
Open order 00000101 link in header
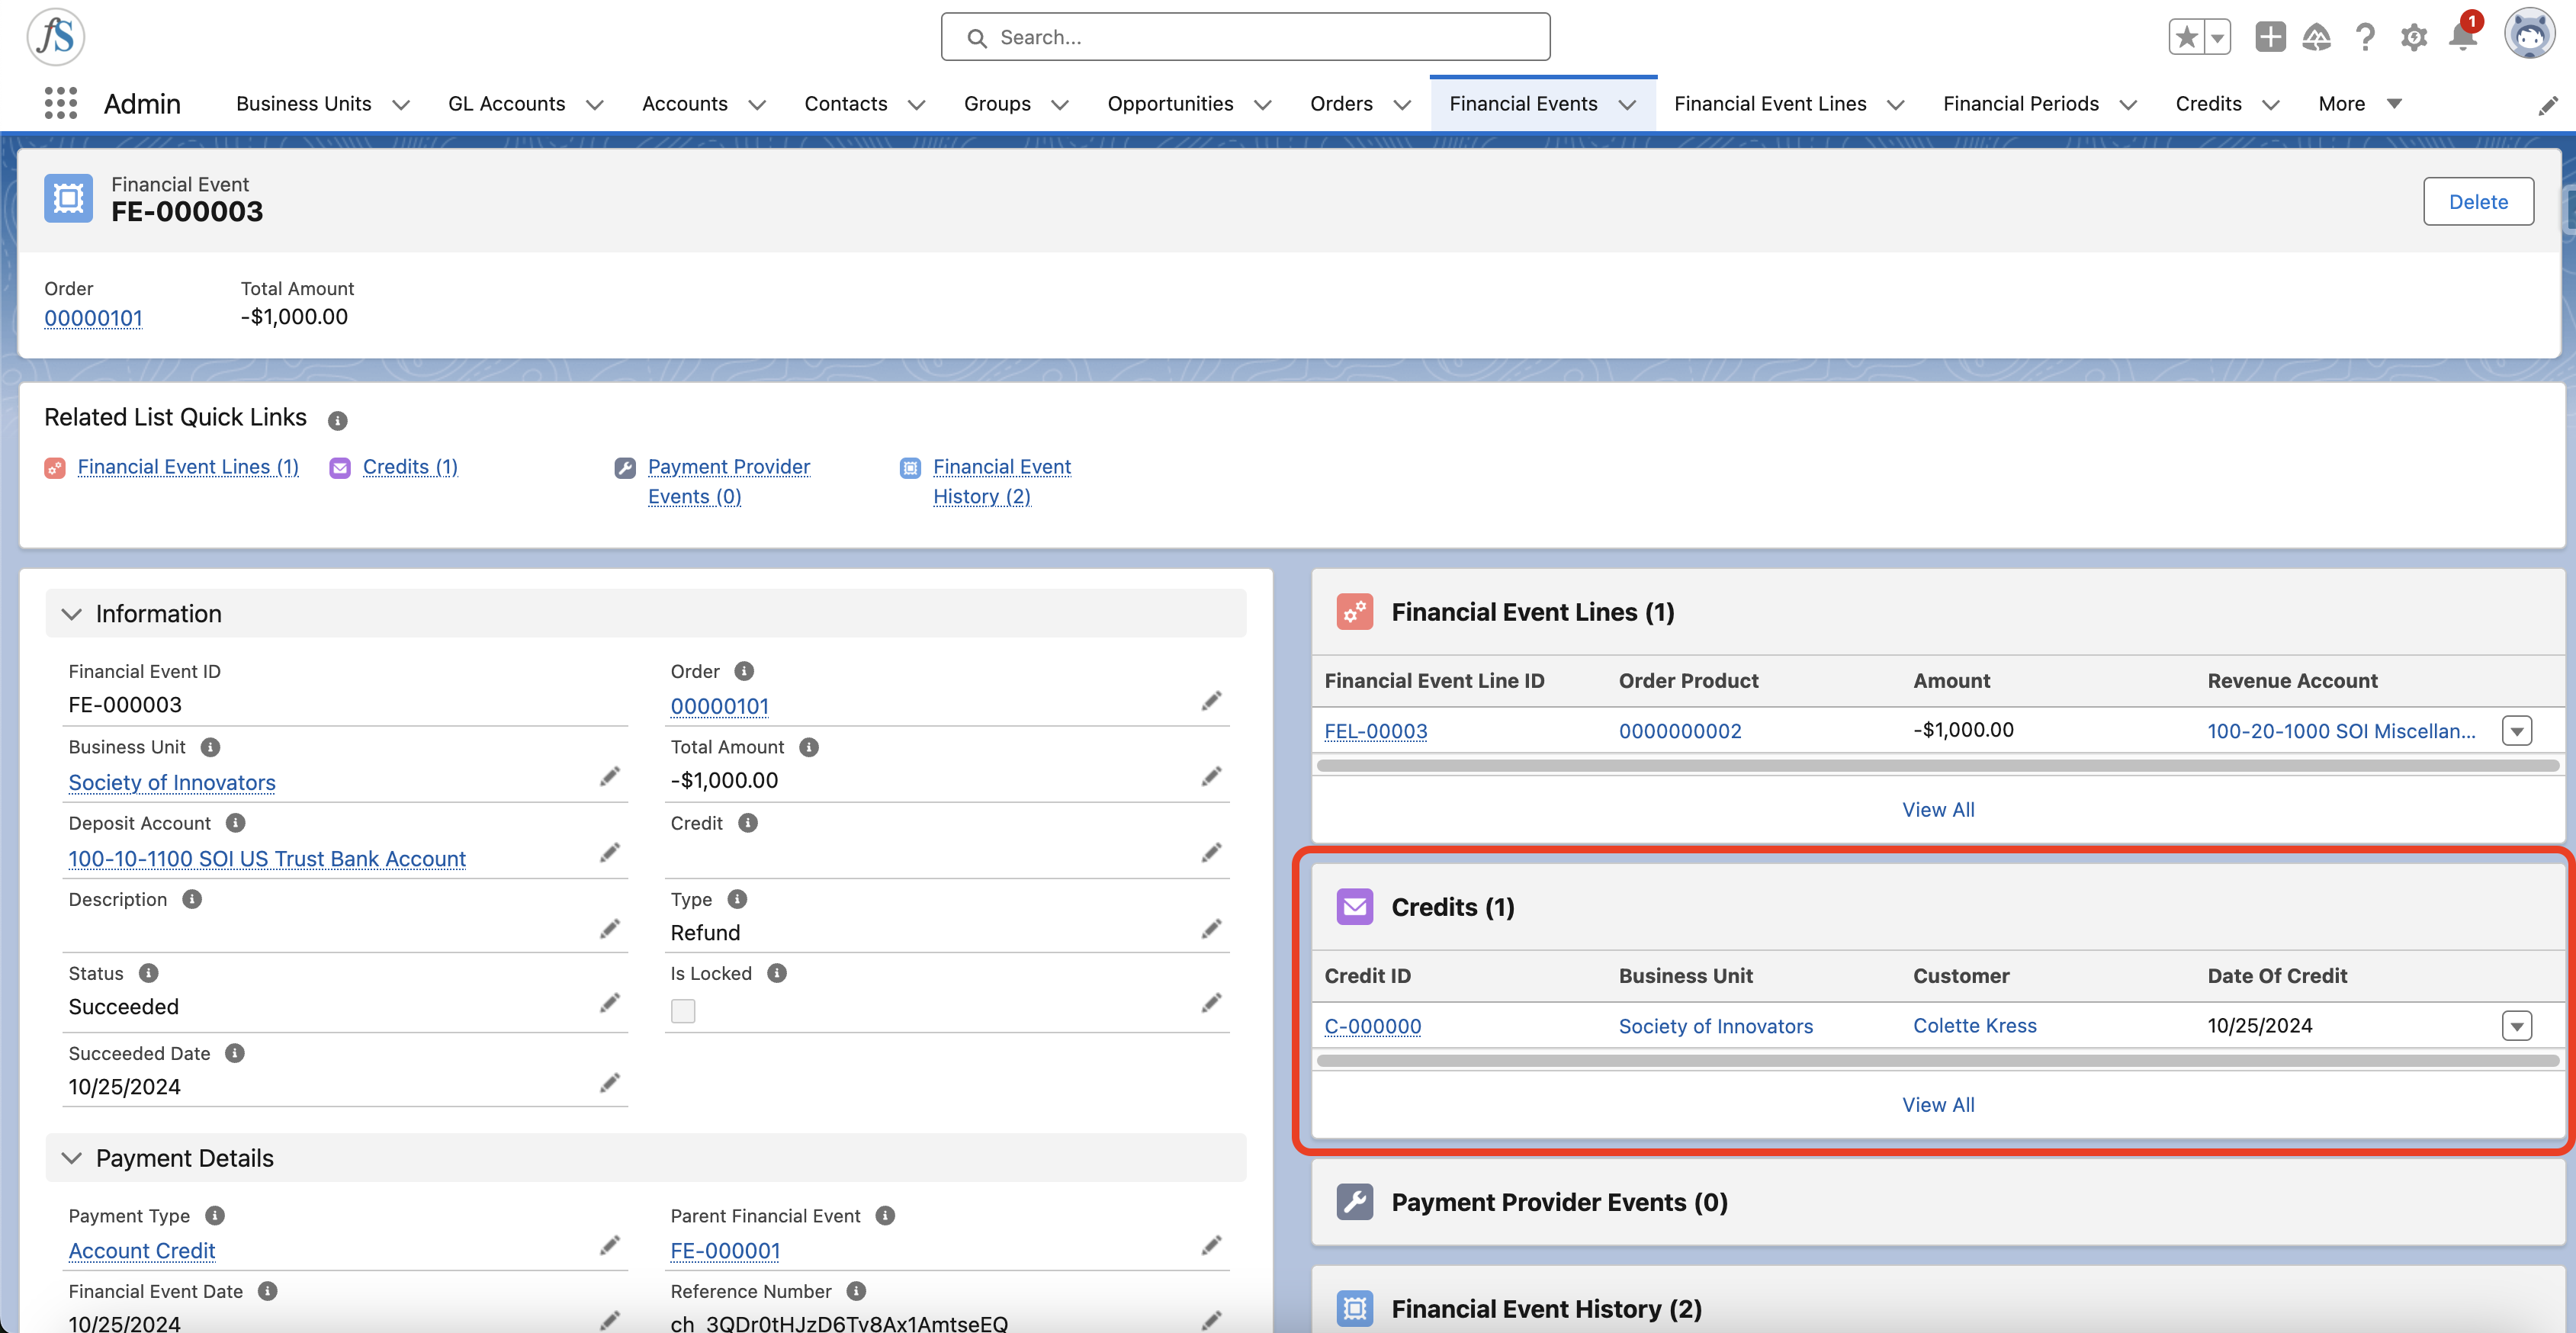pyautogui.click(x=93, y=318)
